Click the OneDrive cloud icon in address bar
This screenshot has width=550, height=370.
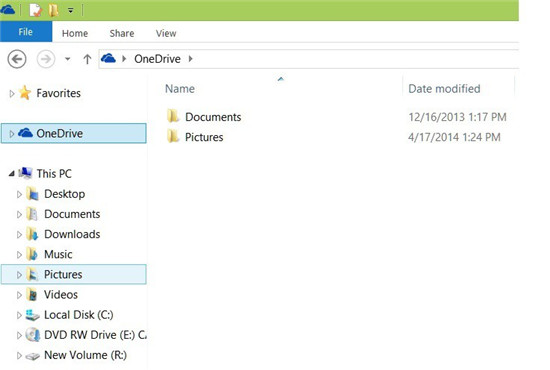click(108, 58)
